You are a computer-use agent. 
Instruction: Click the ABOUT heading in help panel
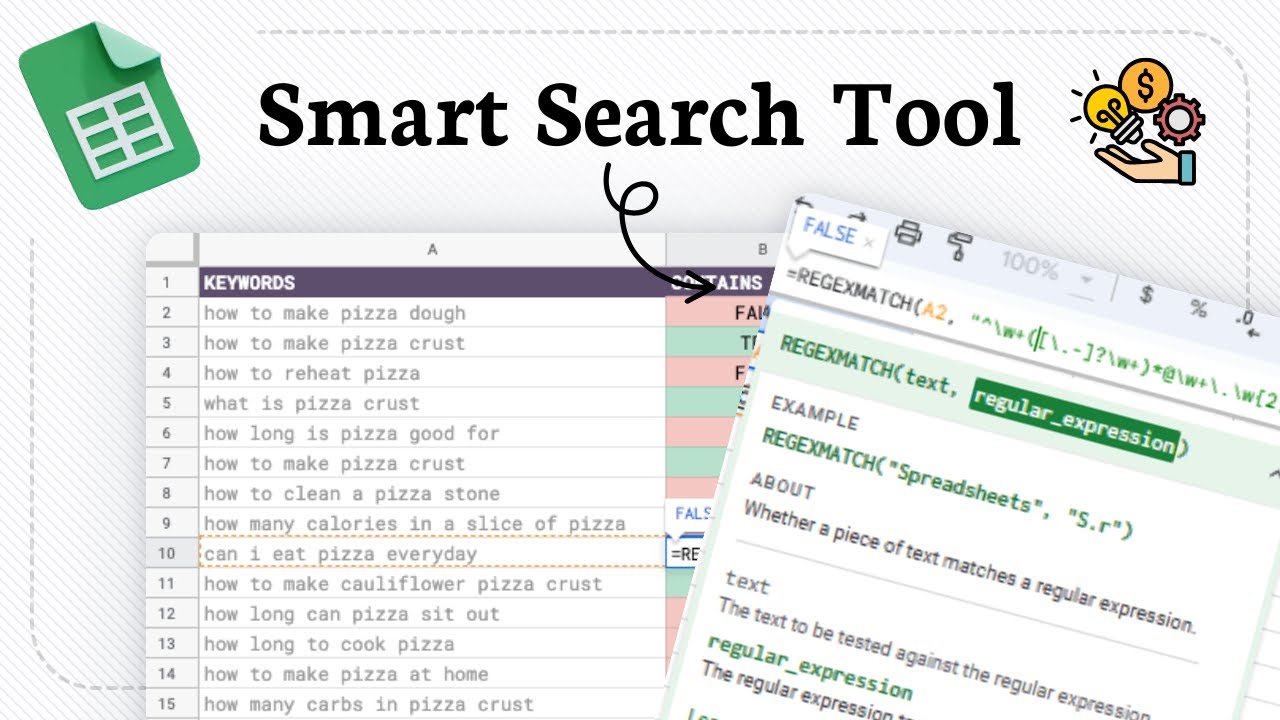click(x=783, y=485)
